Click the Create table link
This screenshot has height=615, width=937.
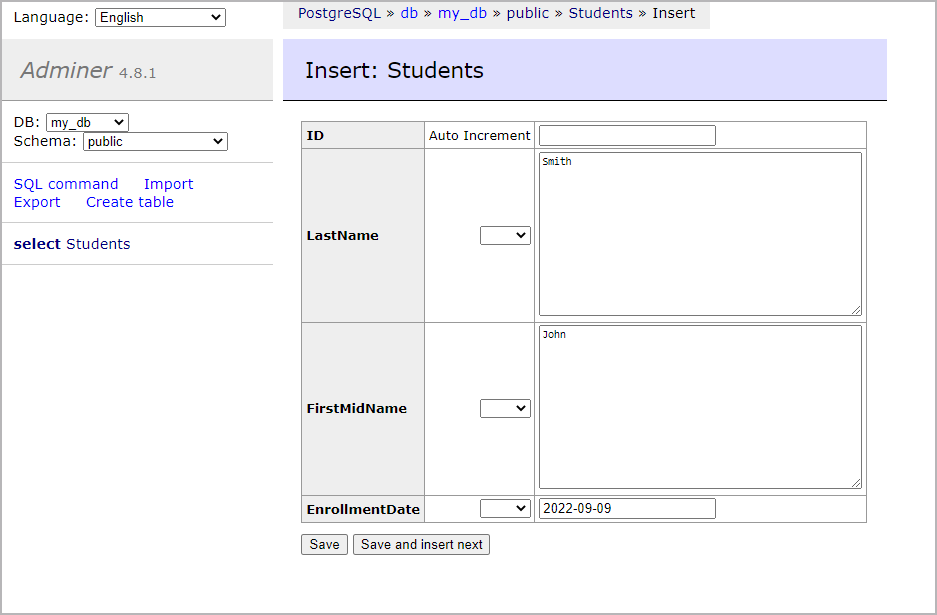click(130, 202)
